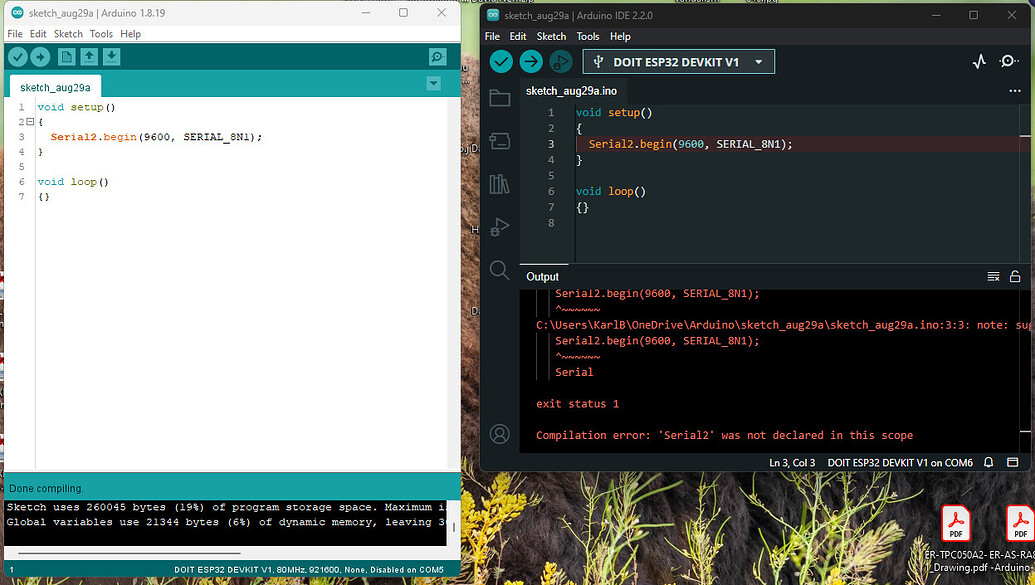Select sketch_aug29a.ino editor tab

click(571, 91)
